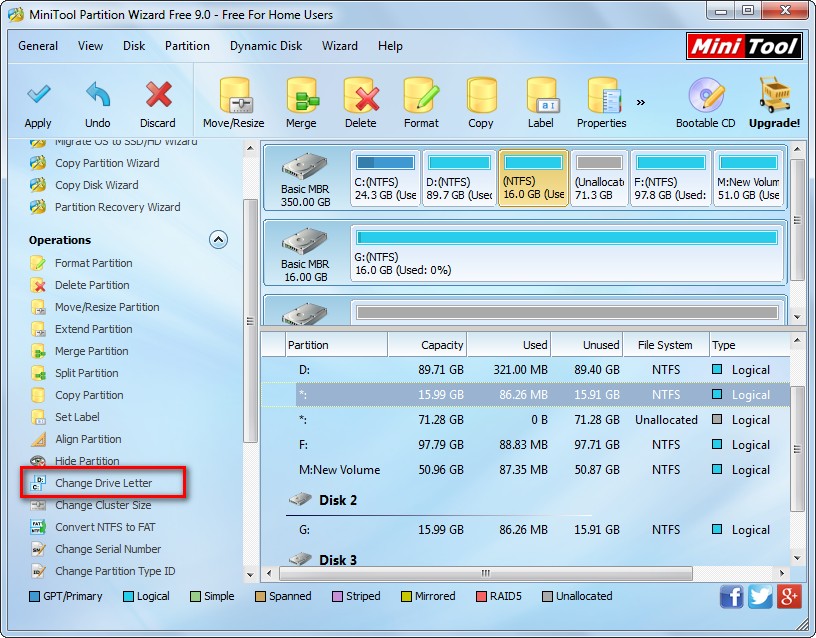Click the Apply checkmark icon

click(39, 95)
